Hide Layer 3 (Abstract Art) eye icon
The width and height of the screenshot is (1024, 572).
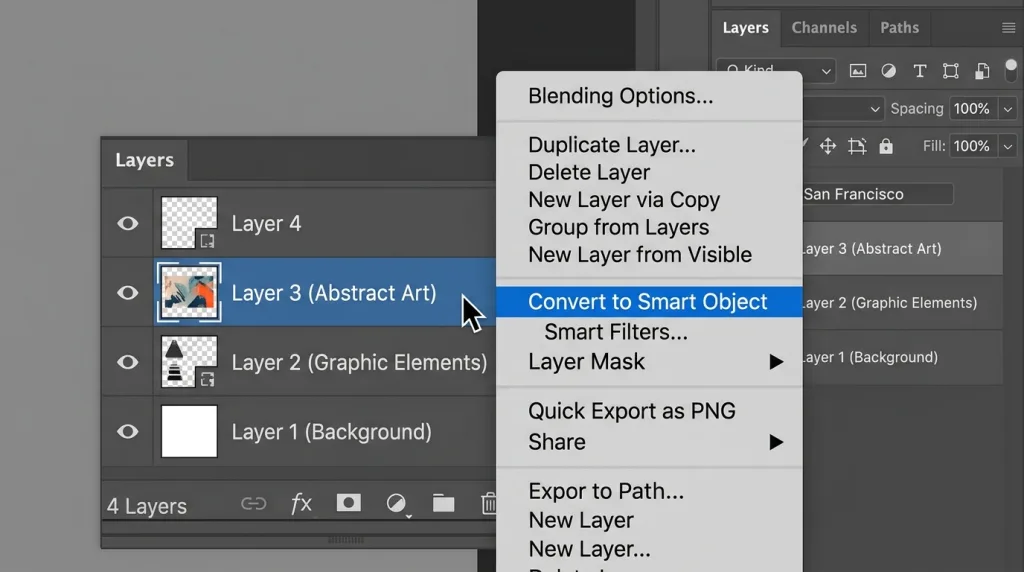(x=127, y=293)
